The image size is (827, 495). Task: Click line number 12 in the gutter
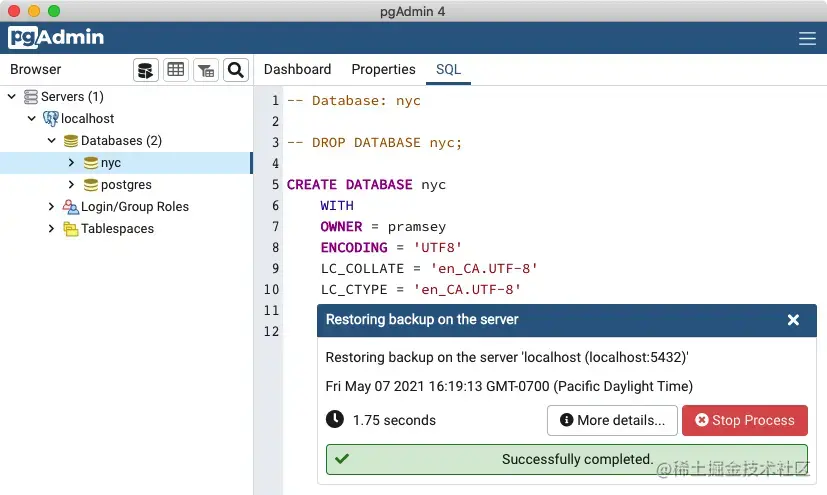272,332
